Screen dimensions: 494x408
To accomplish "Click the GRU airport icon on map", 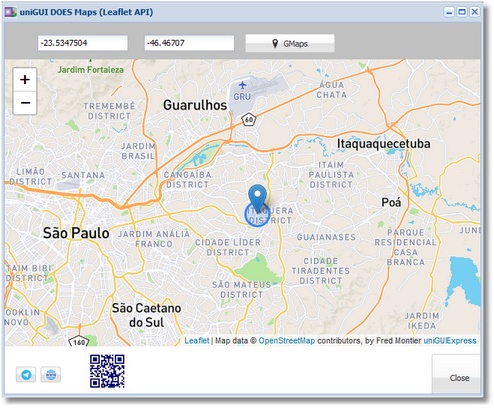I will point(242,86).
